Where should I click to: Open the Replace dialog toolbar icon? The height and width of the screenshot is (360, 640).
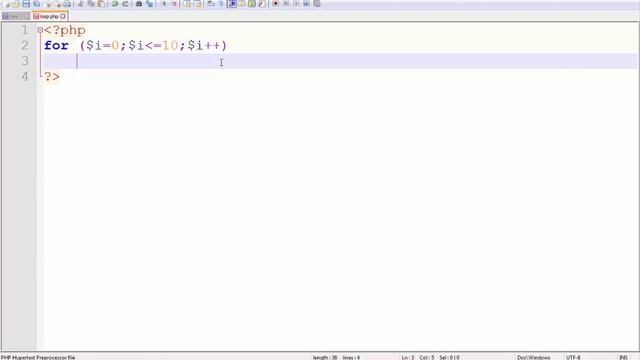click(149, 4)
